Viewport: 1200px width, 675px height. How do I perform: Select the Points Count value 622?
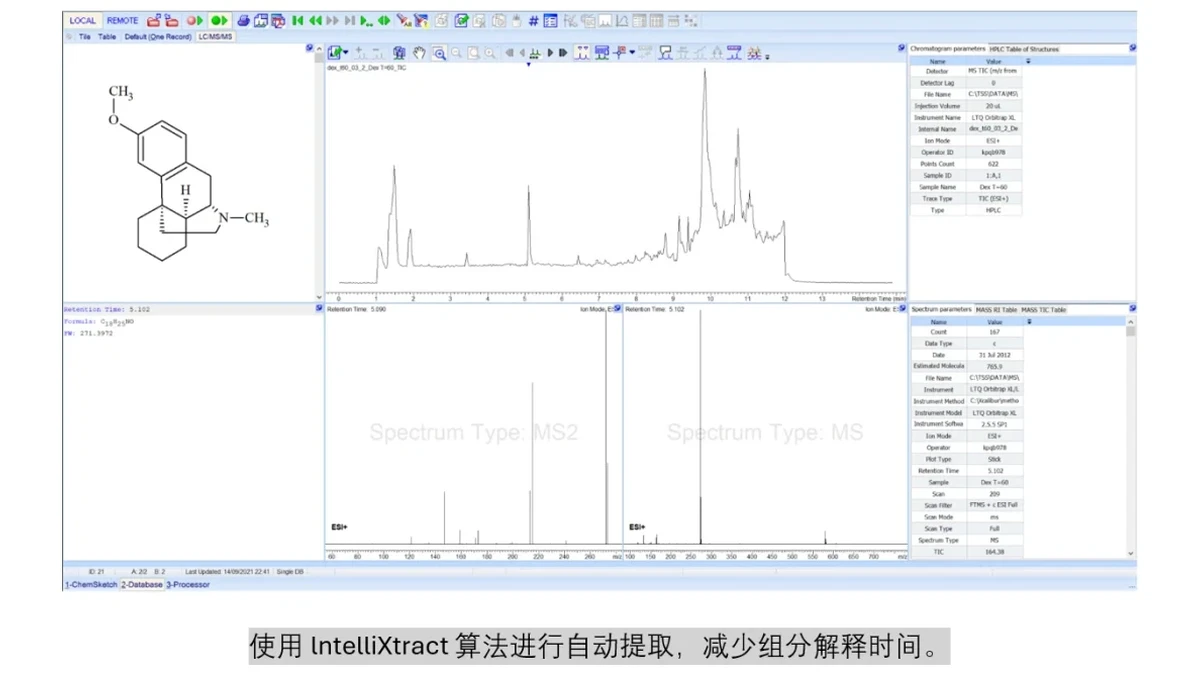coord(994,164)
